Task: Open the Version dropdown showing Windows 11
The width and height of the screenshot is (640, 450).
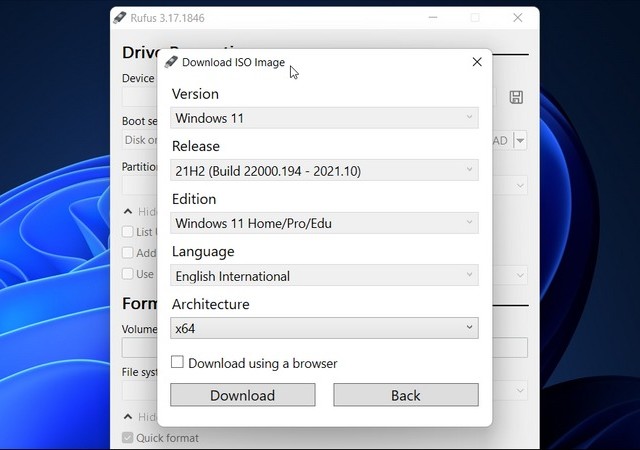Action: pyautogui.click(x=324, y=118)
